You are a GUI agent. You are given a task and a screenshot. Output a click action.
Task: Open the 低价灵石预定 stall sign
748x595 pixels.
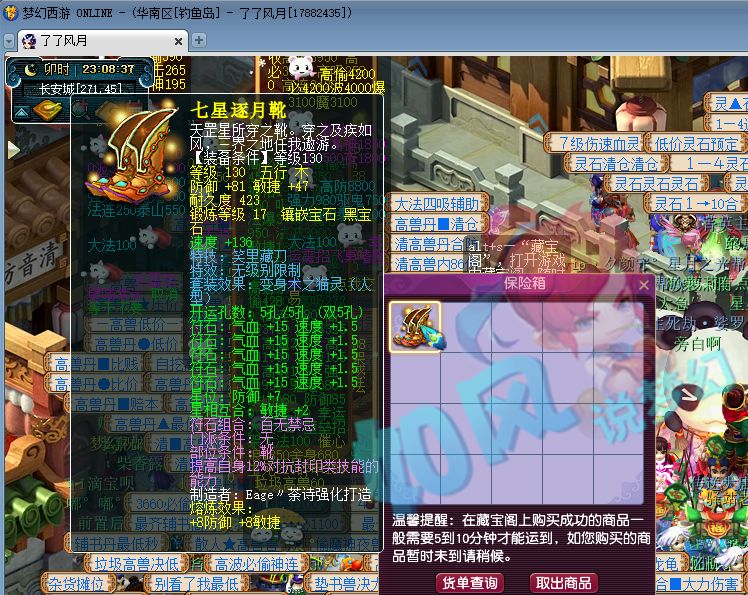[x=696, y=143]
